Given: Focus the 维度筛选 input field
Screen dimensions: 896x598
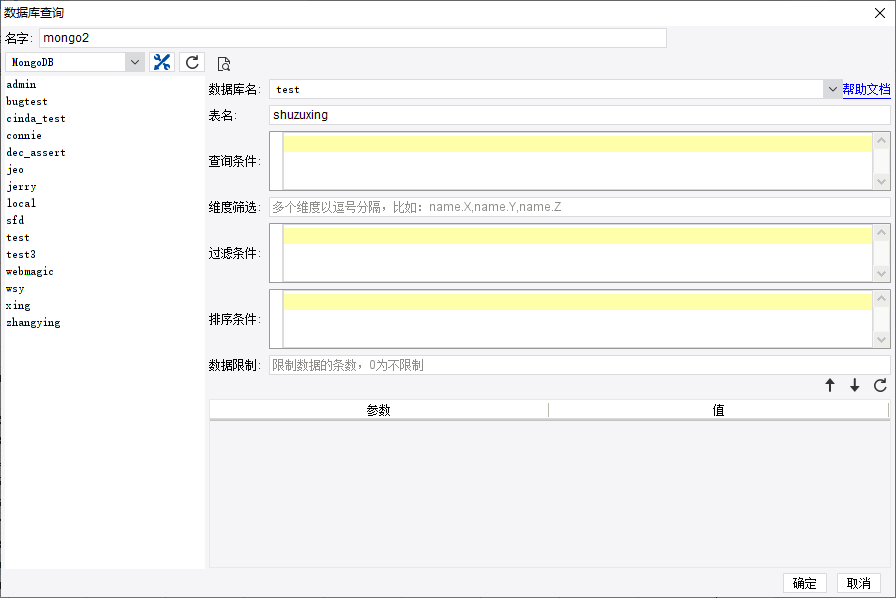Looking at the screenshot, I should (x=579, y=207).
